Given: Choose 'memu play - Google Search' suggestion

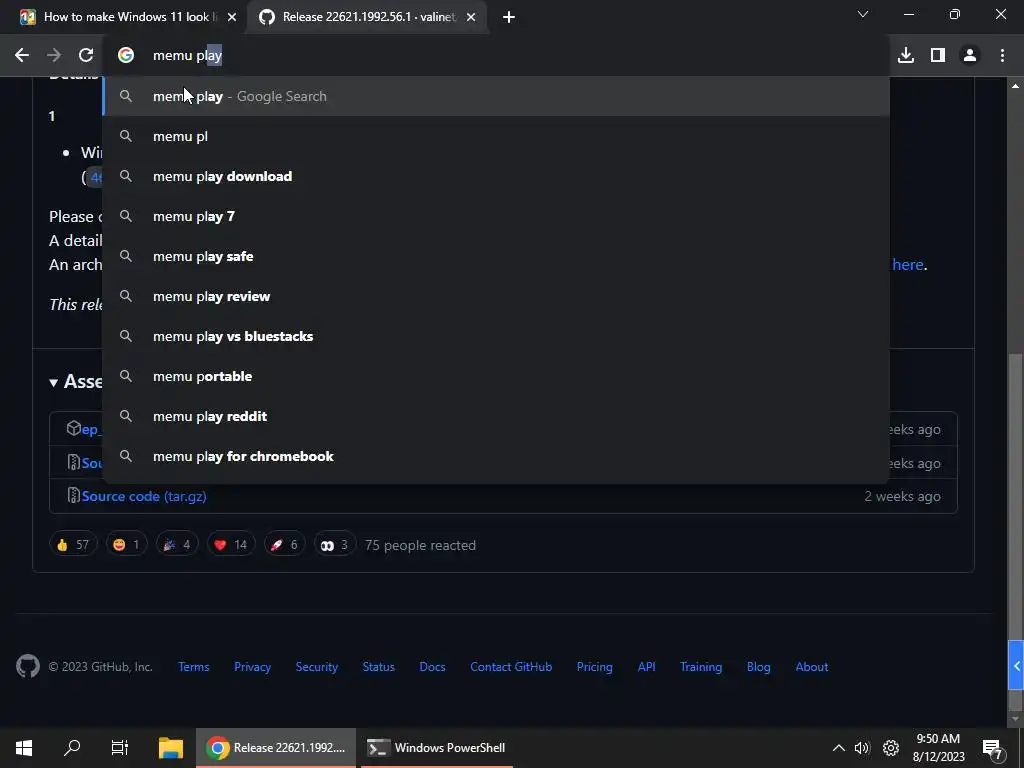Looking at the screenshot, I should click(496, 97).
